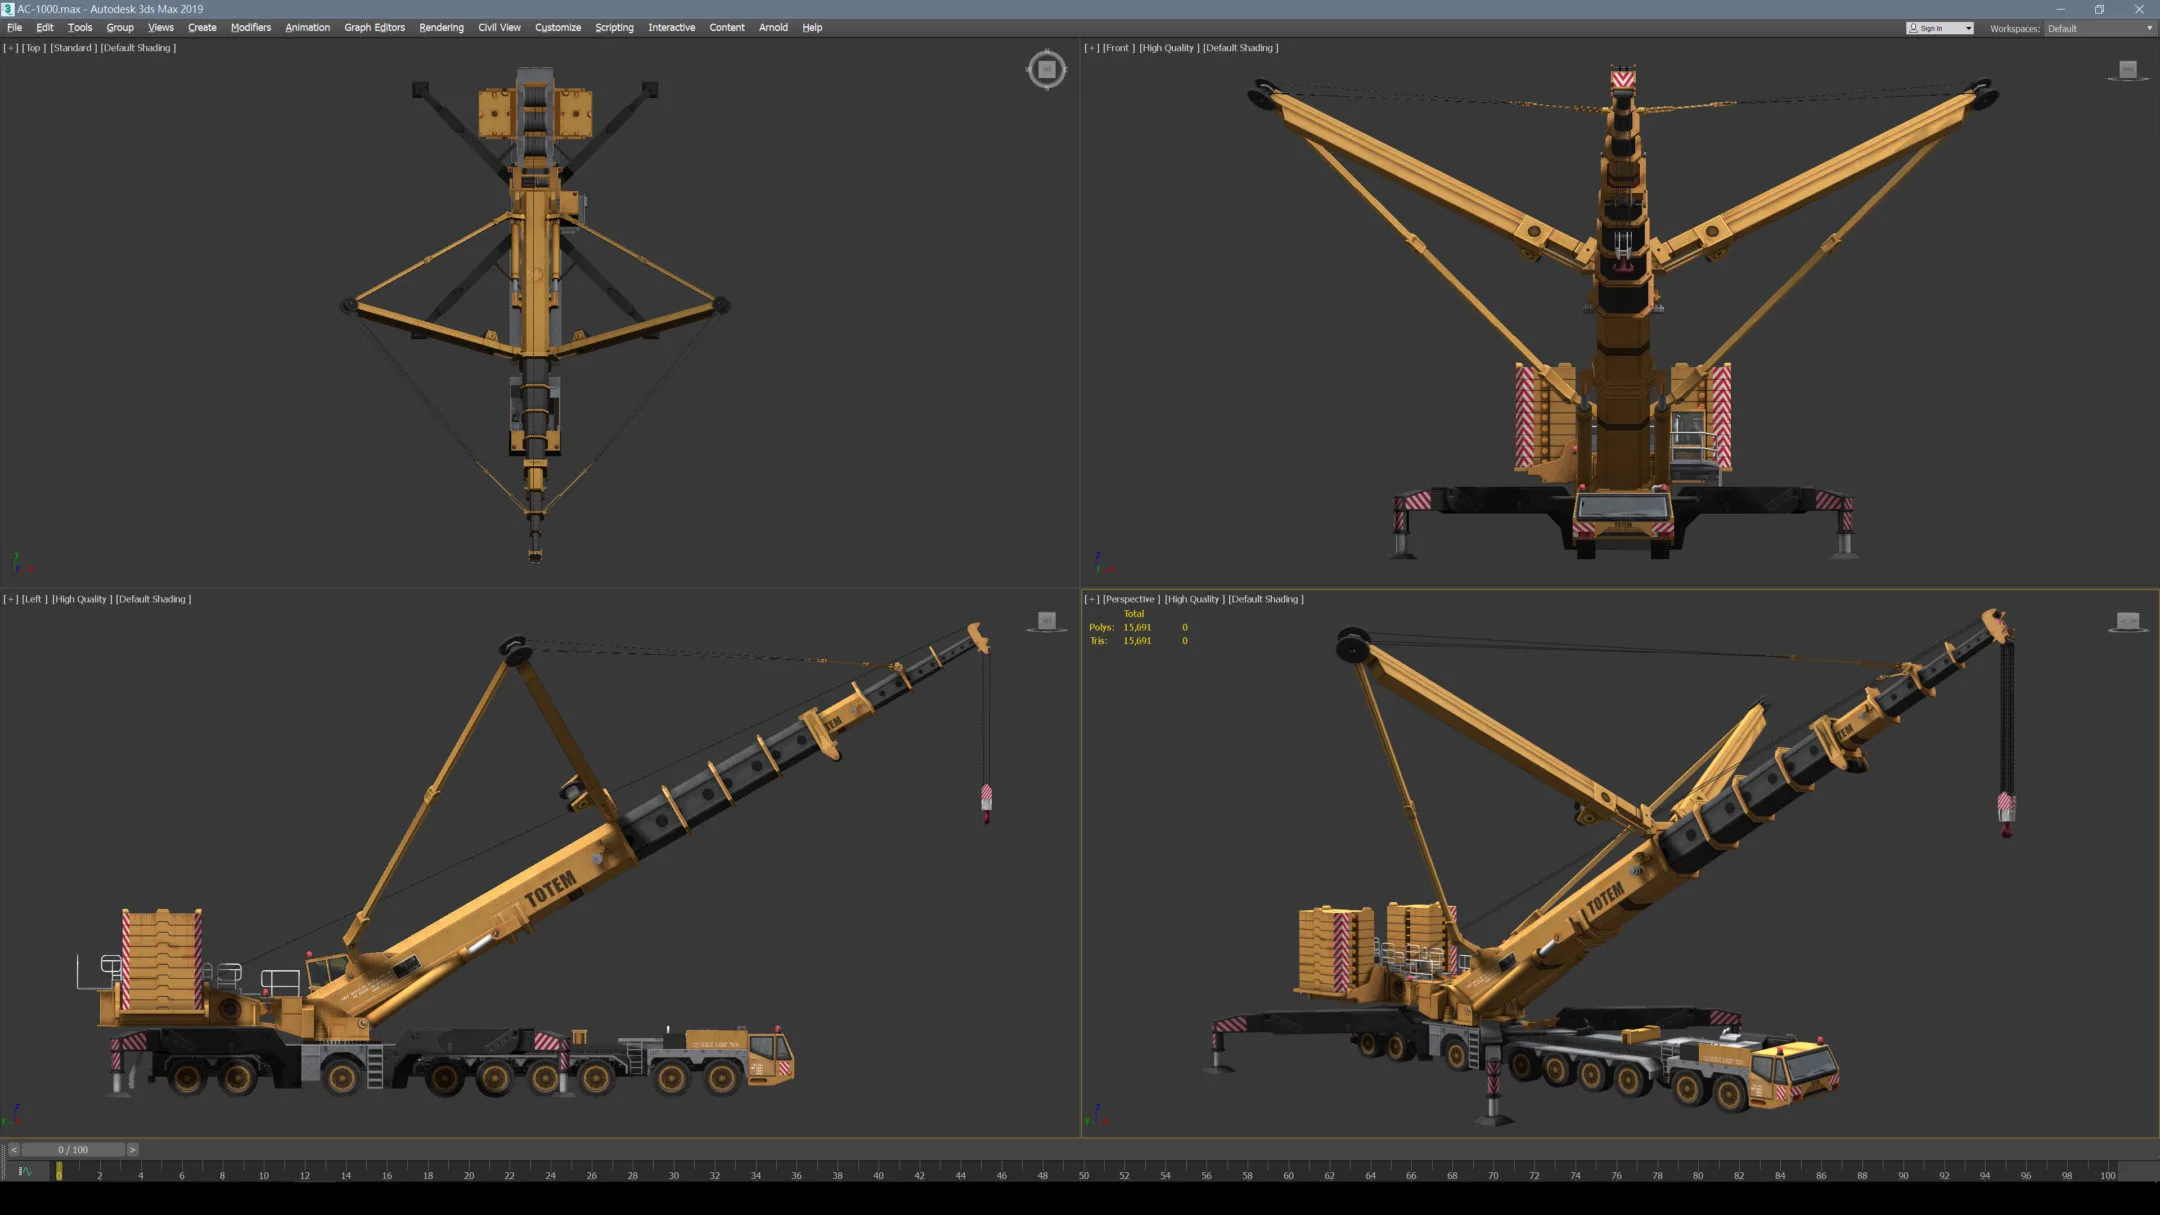Click the ViewCube in the Front viewport

pyautogui.click(x=2128, y=68)
